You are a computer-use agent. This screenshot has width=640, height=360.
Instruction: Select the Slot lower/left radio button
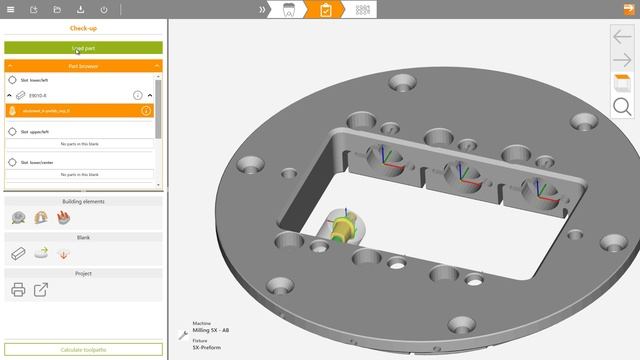(x=12, y=80)
